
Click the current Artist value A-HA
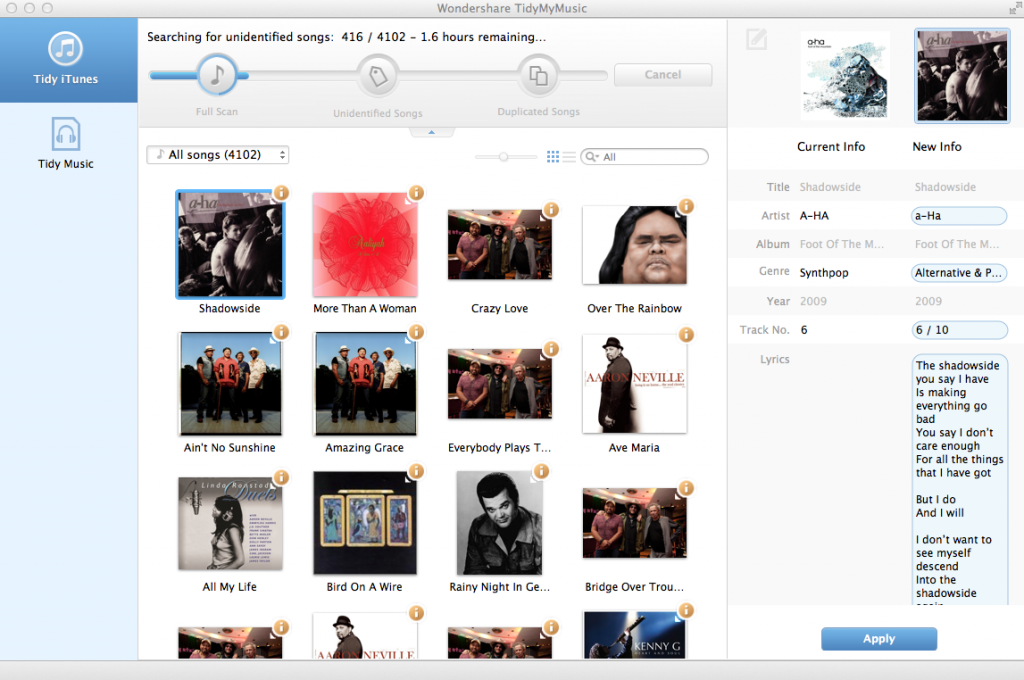click(814, 216)
